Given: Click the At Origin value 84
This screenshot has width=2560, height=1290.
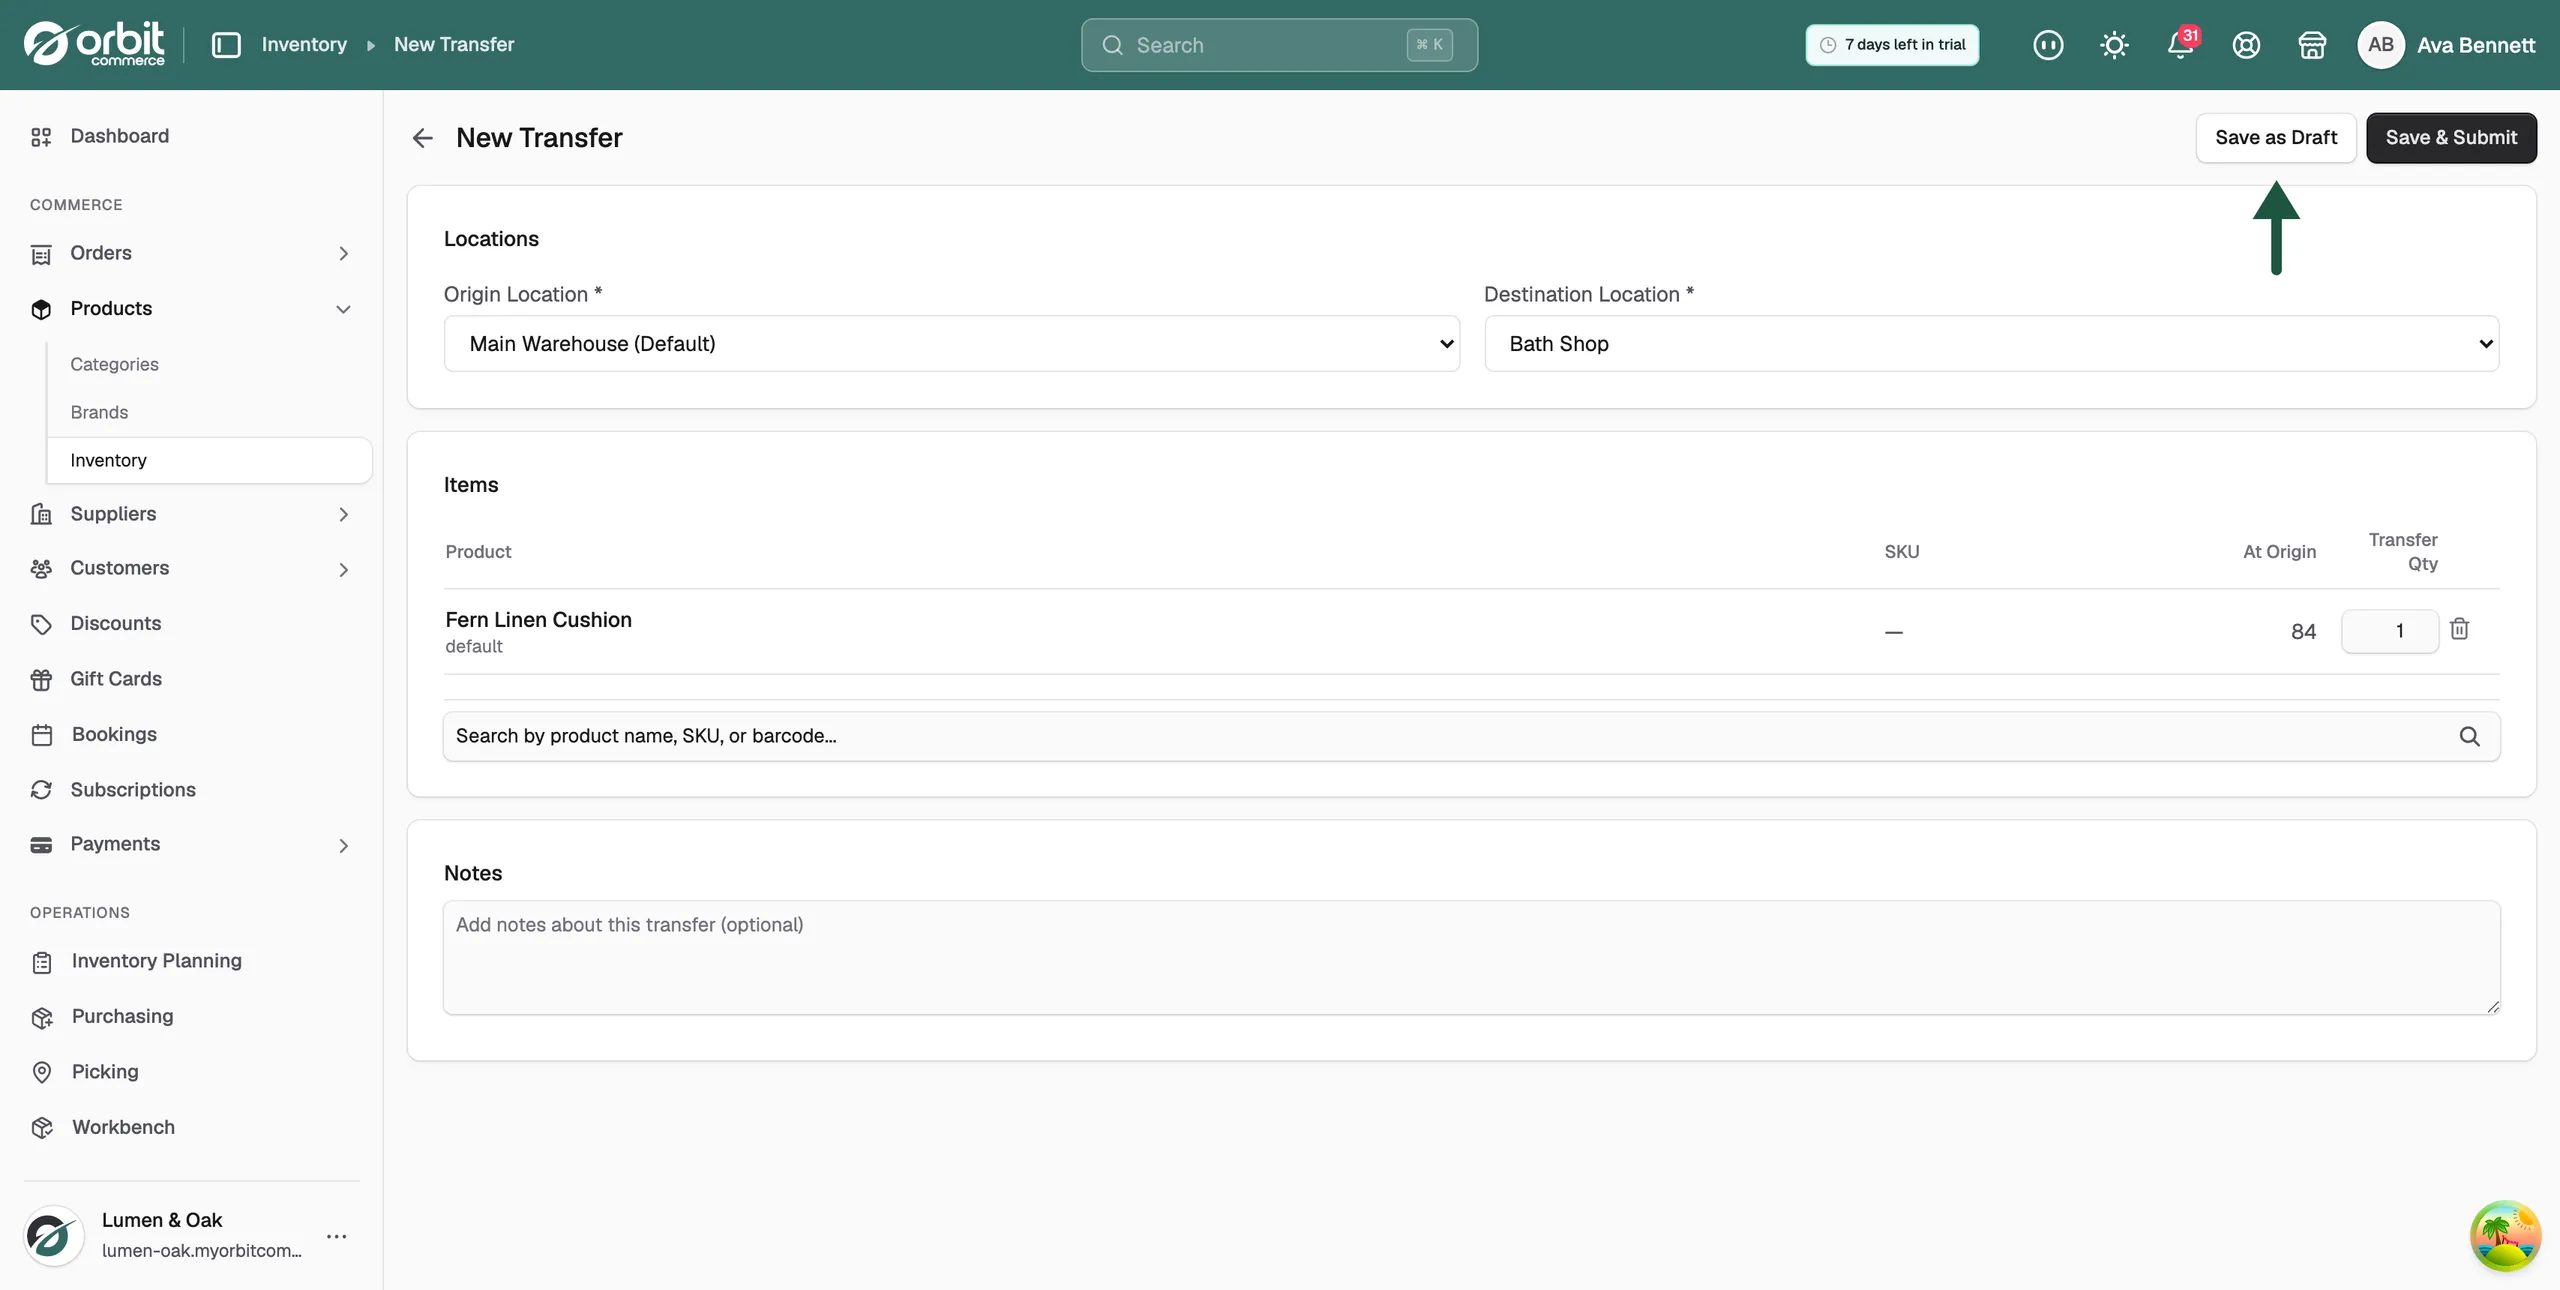Looking at the screenshot, I should click(x=2303, y=632).
